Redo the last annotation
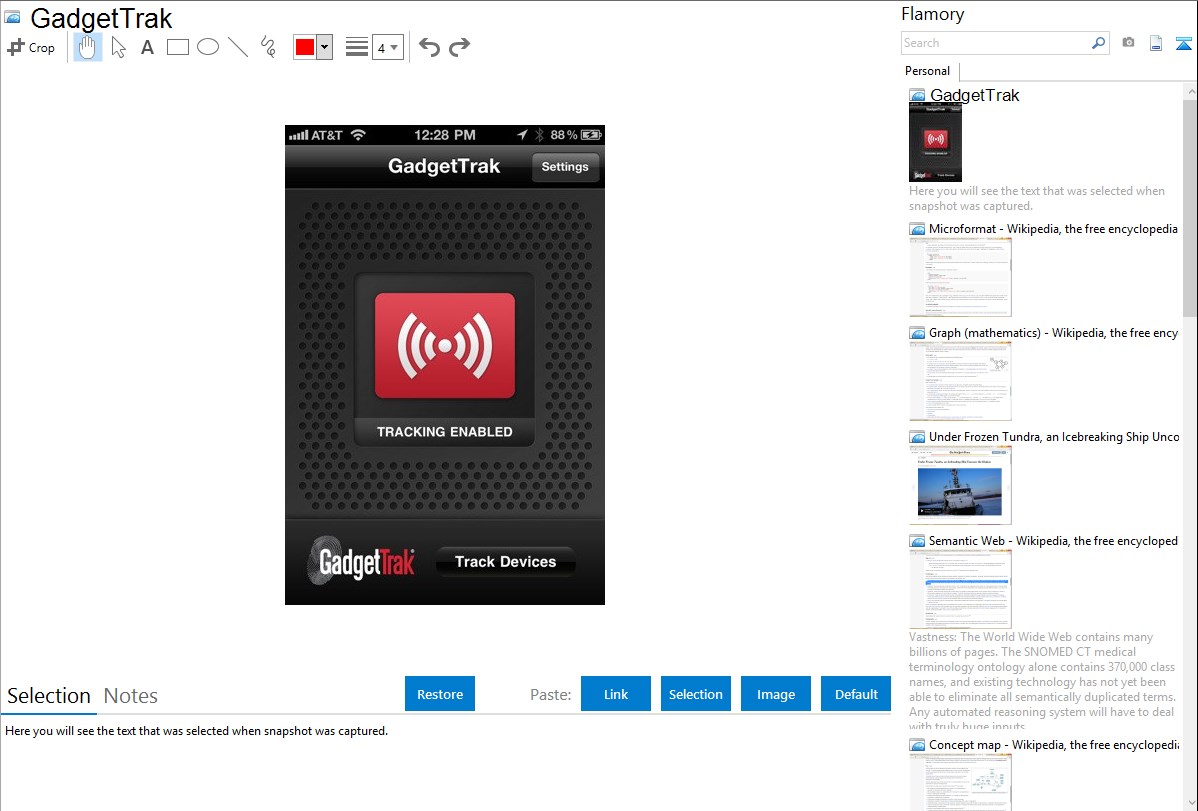The image size is (1198, 811). (459, 47)
